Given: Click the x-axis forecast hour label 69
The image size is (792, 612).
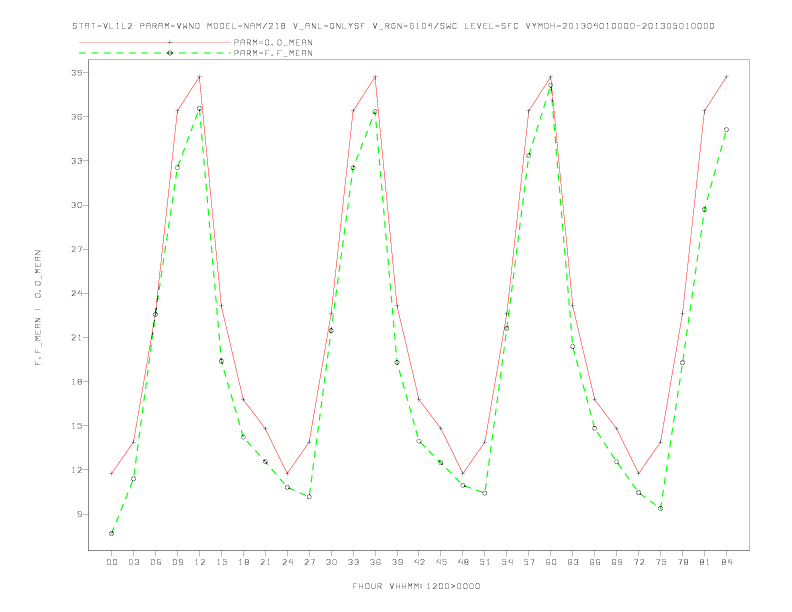Looking at the screenshot, I should point(617,562).
